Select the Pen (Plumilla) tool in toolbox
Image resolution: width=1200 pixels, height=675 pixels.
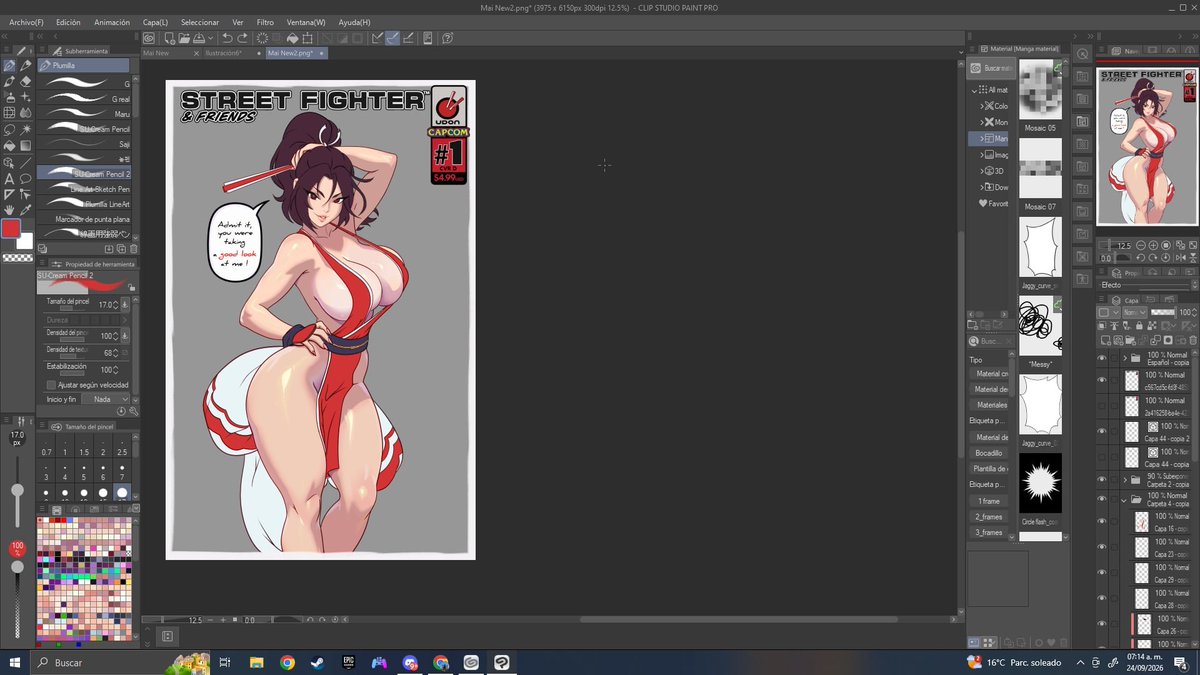[9, 65]
